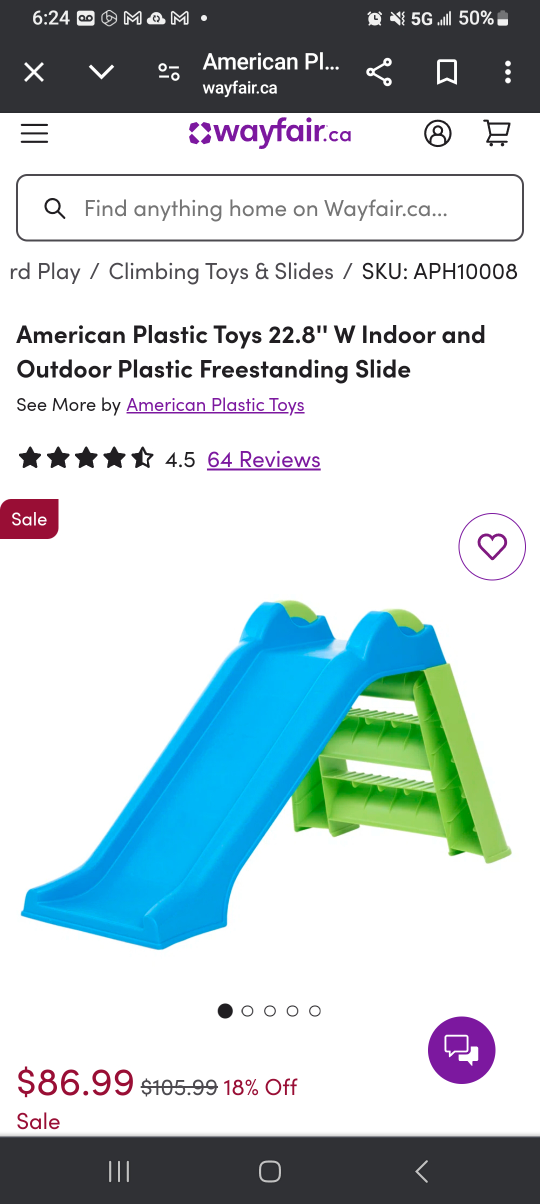
Task: Visit American Plastic Toys brand link
Action: (x=215, y=405)
